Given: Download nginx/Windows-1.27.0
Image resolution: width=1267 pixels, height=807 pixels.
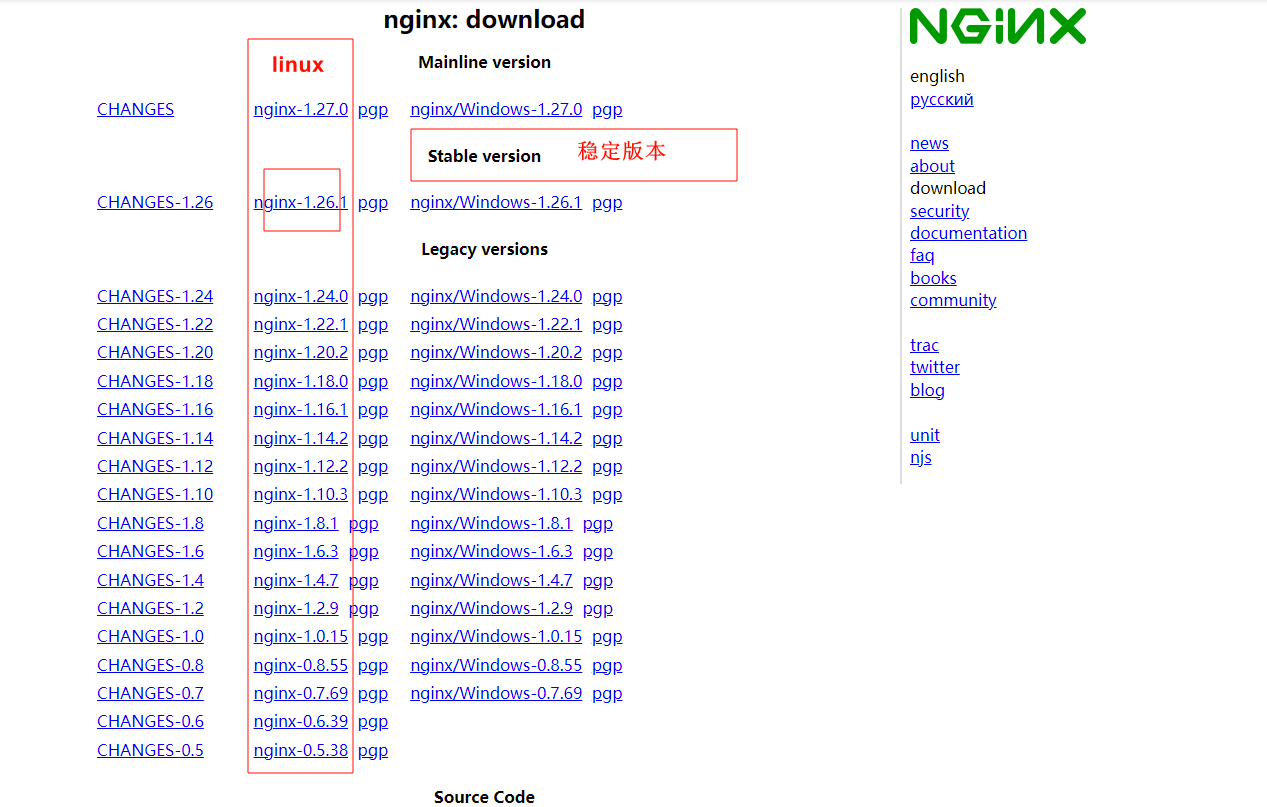Looking at the screenshot, I should pyautogui.click(x=496, y=109).
